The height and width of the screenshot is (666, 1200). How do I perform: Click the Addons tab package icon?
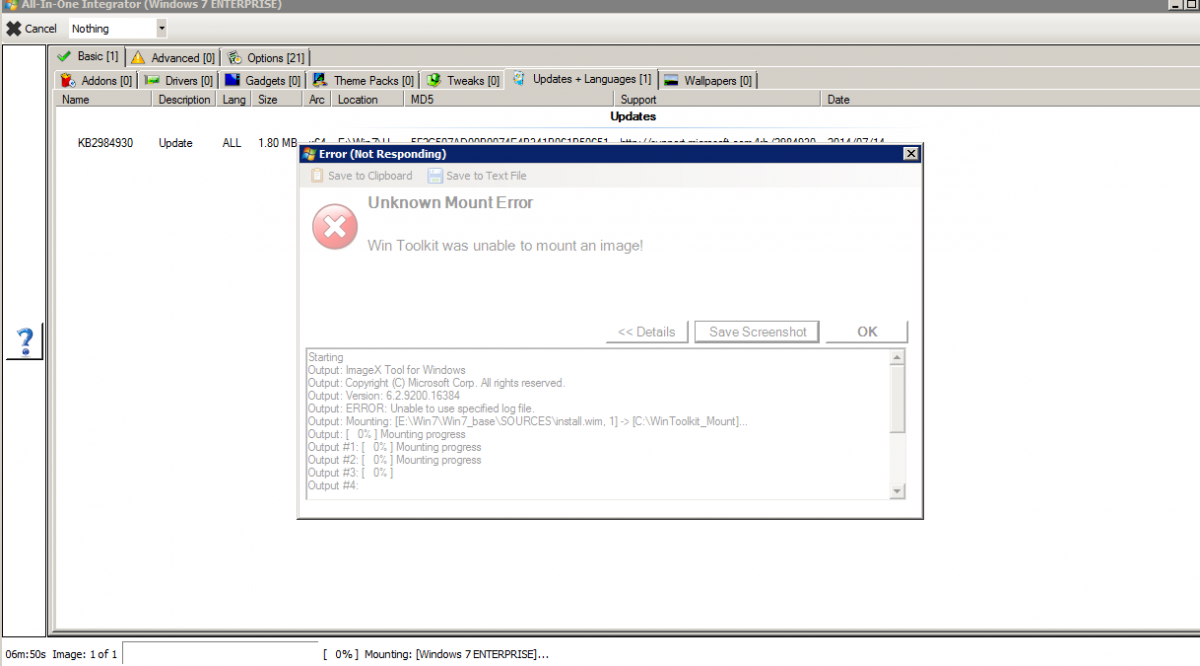pyautogui.click(x=68, y=80)
